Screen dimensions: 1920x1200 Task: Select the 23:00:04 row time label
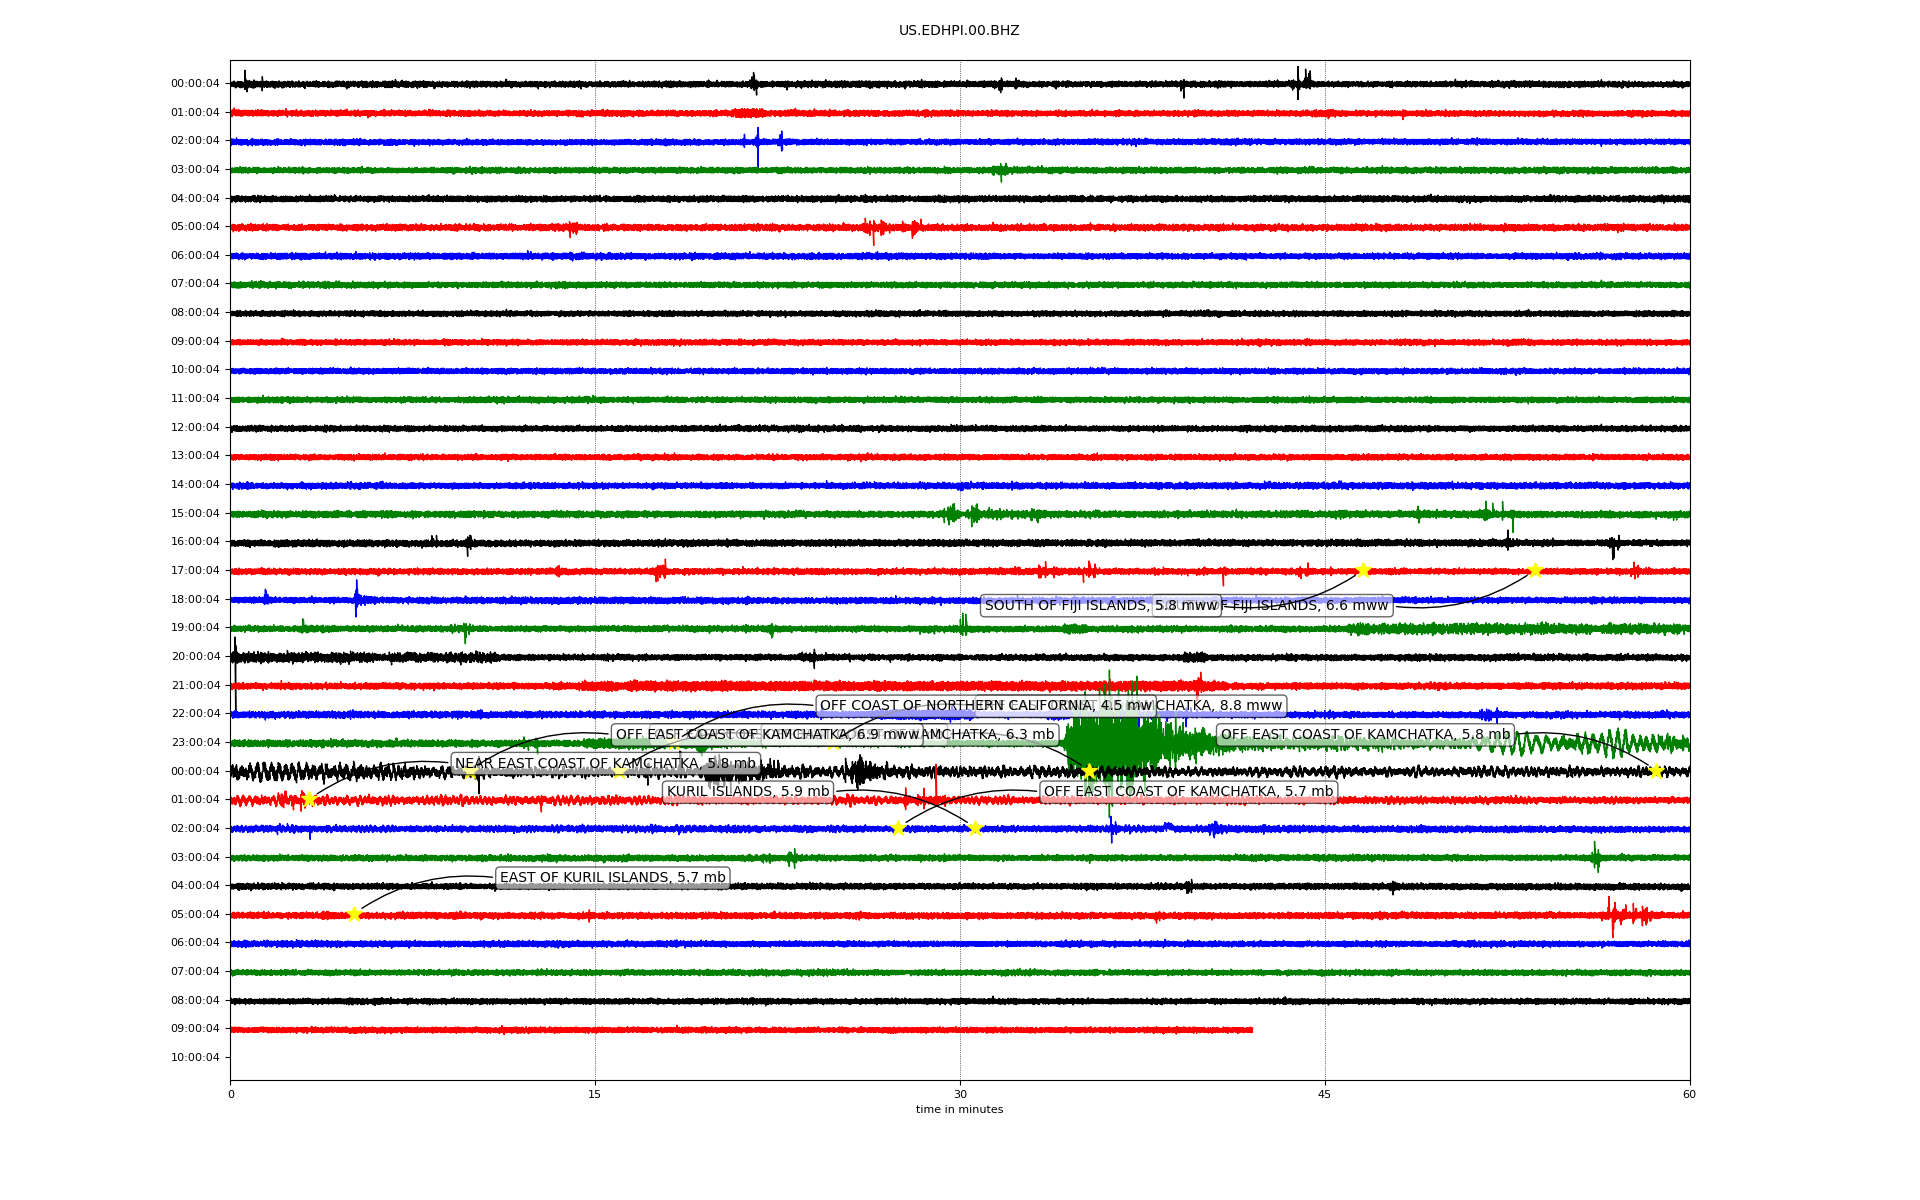[195, 743]
